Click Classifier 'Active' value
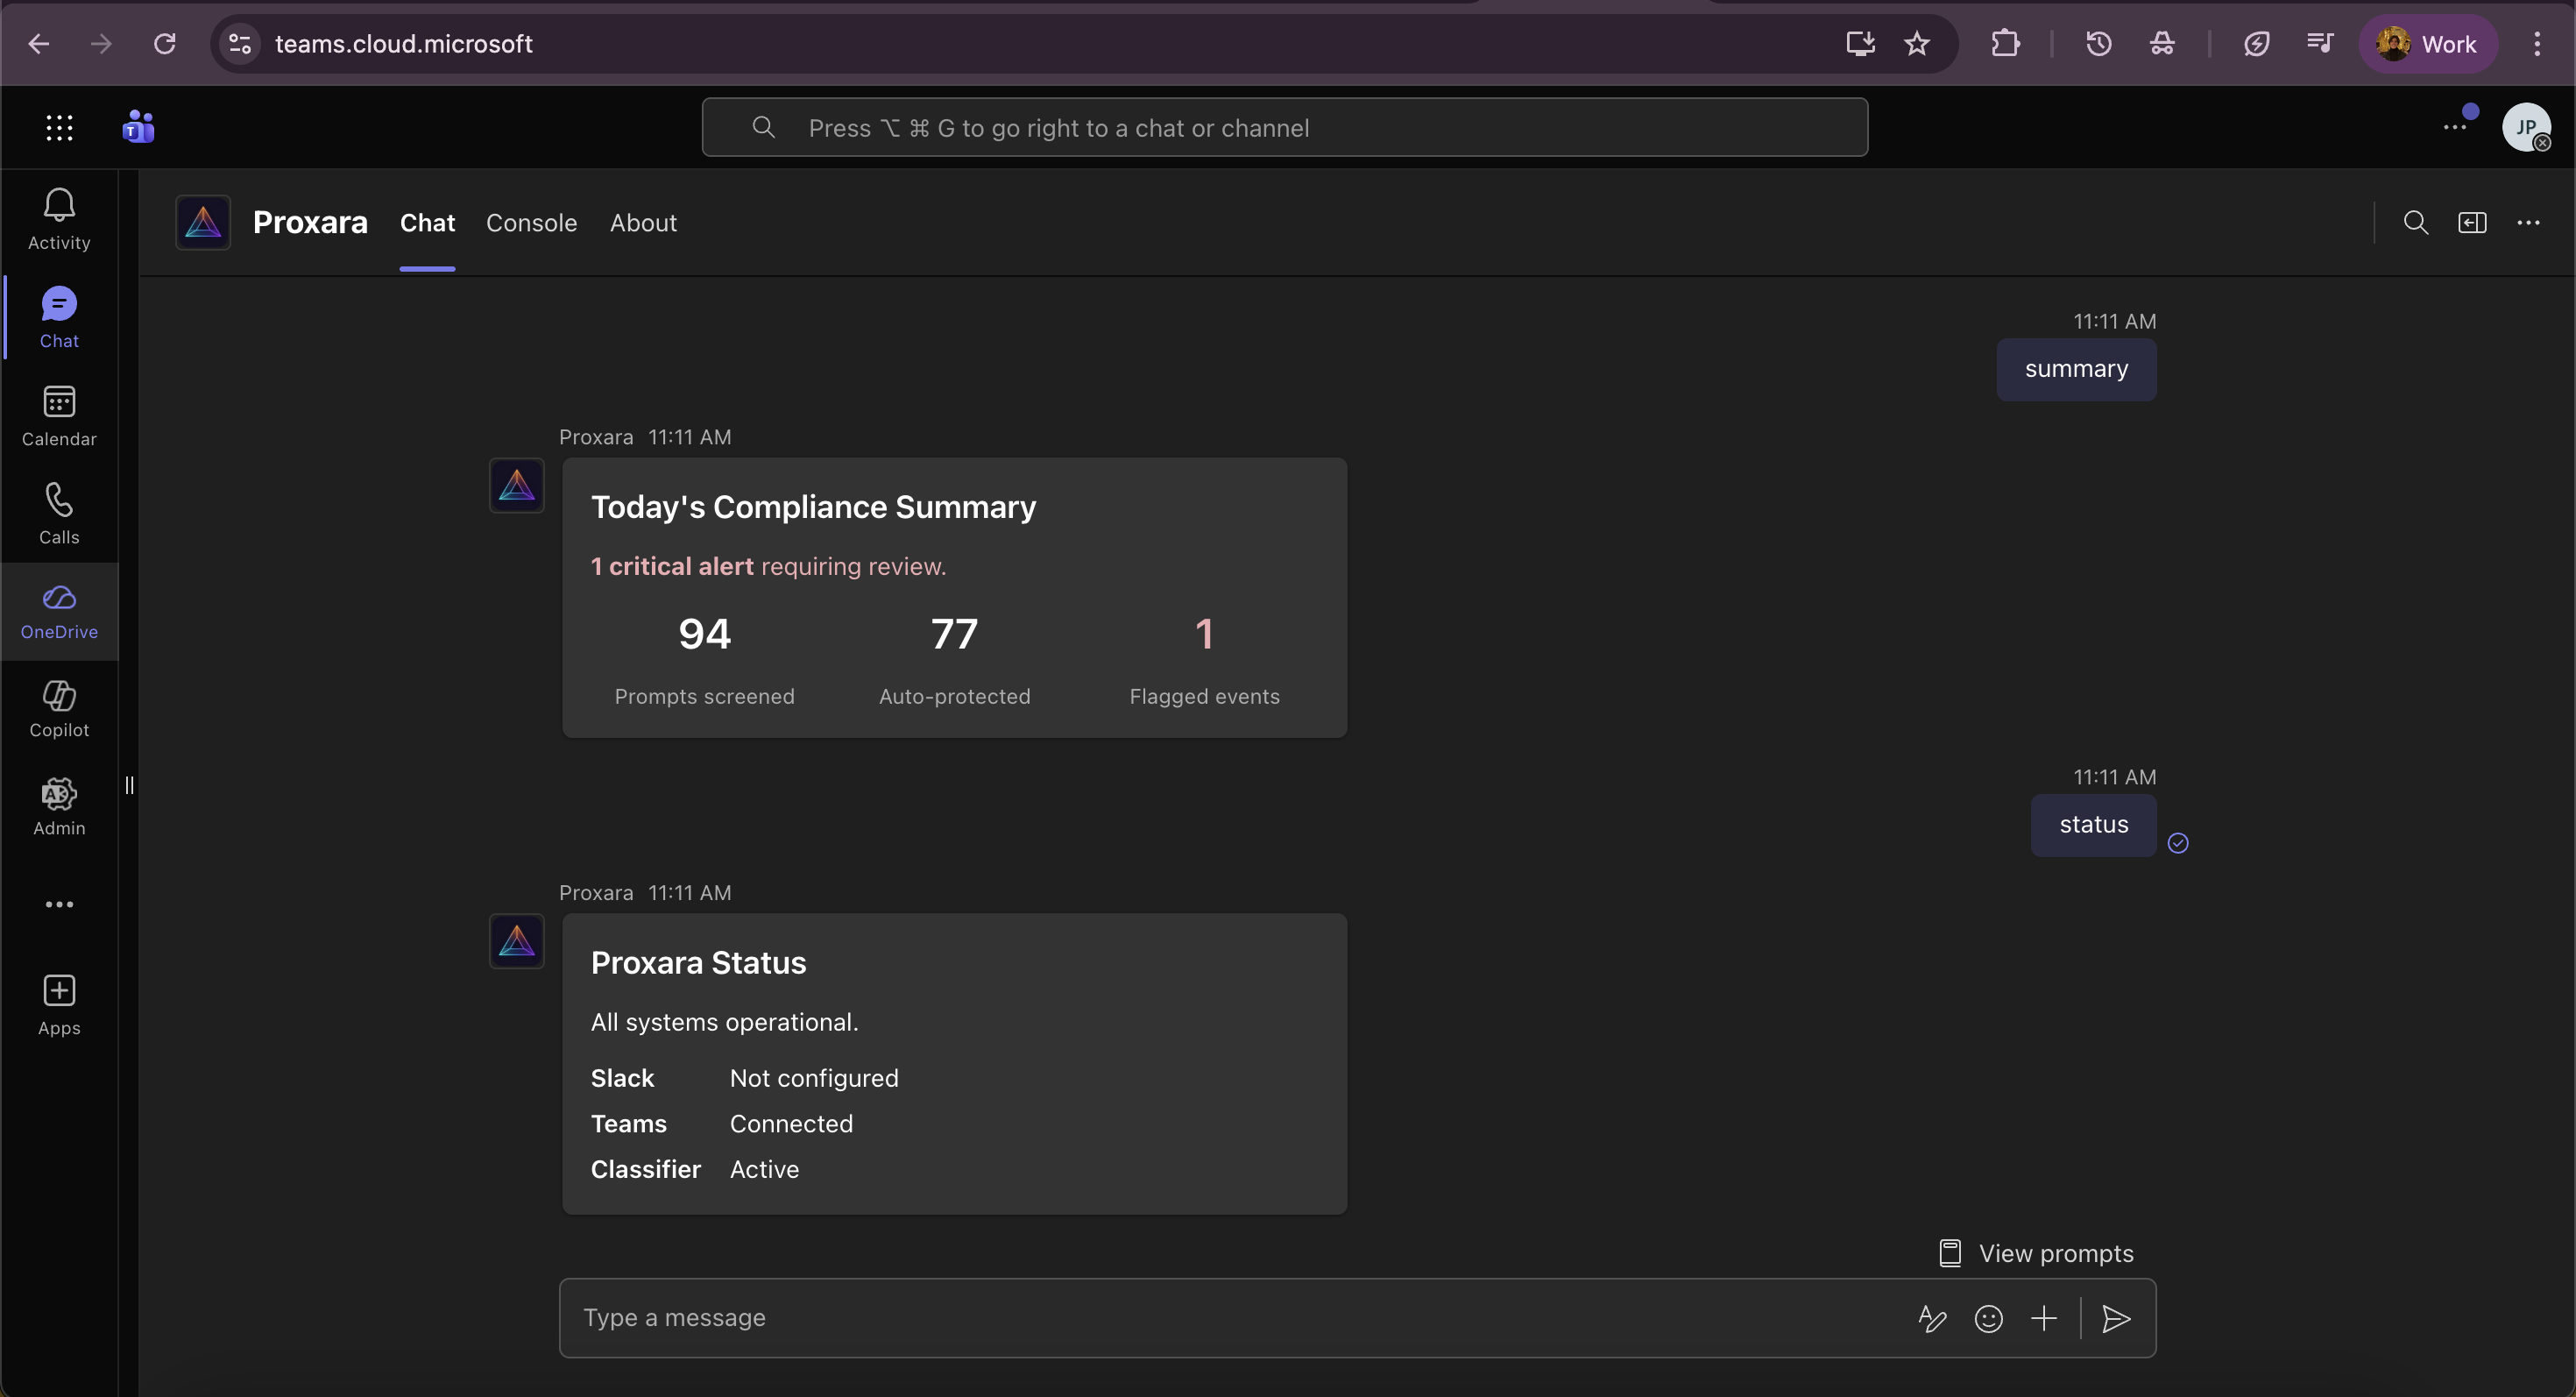 (x=764, y=1169)
